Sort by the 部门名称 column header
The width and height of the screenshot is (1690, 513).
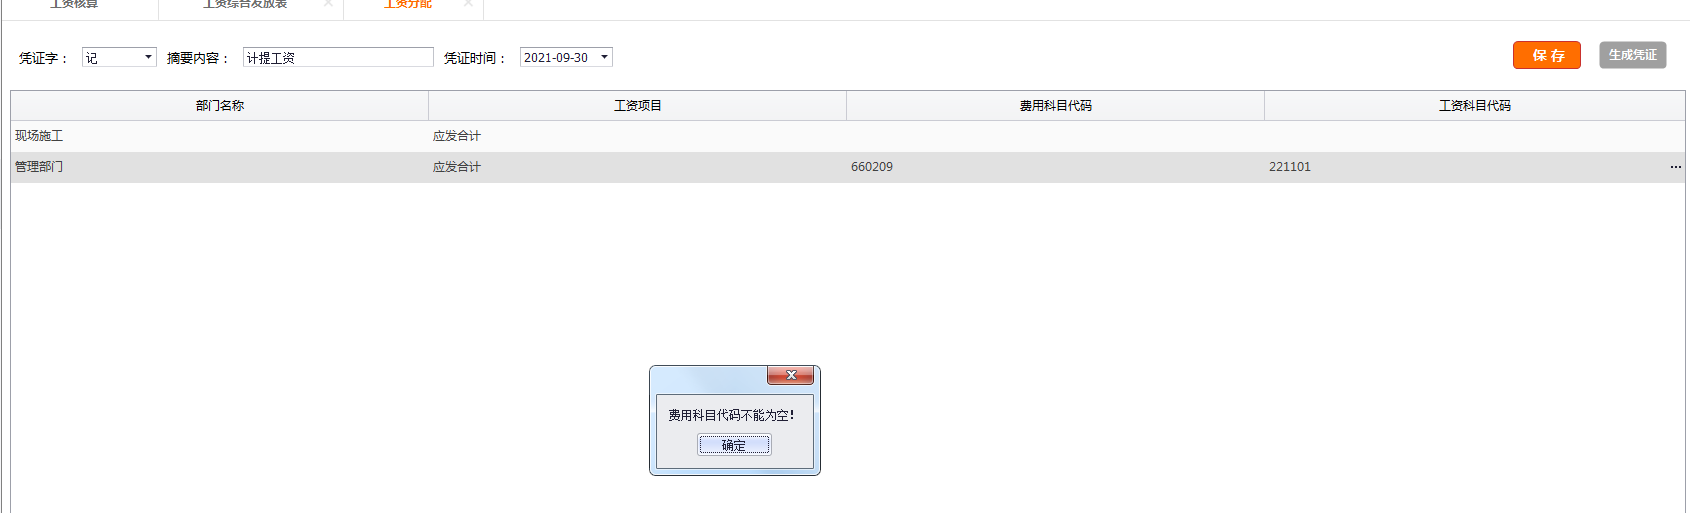tap(219, 105)
